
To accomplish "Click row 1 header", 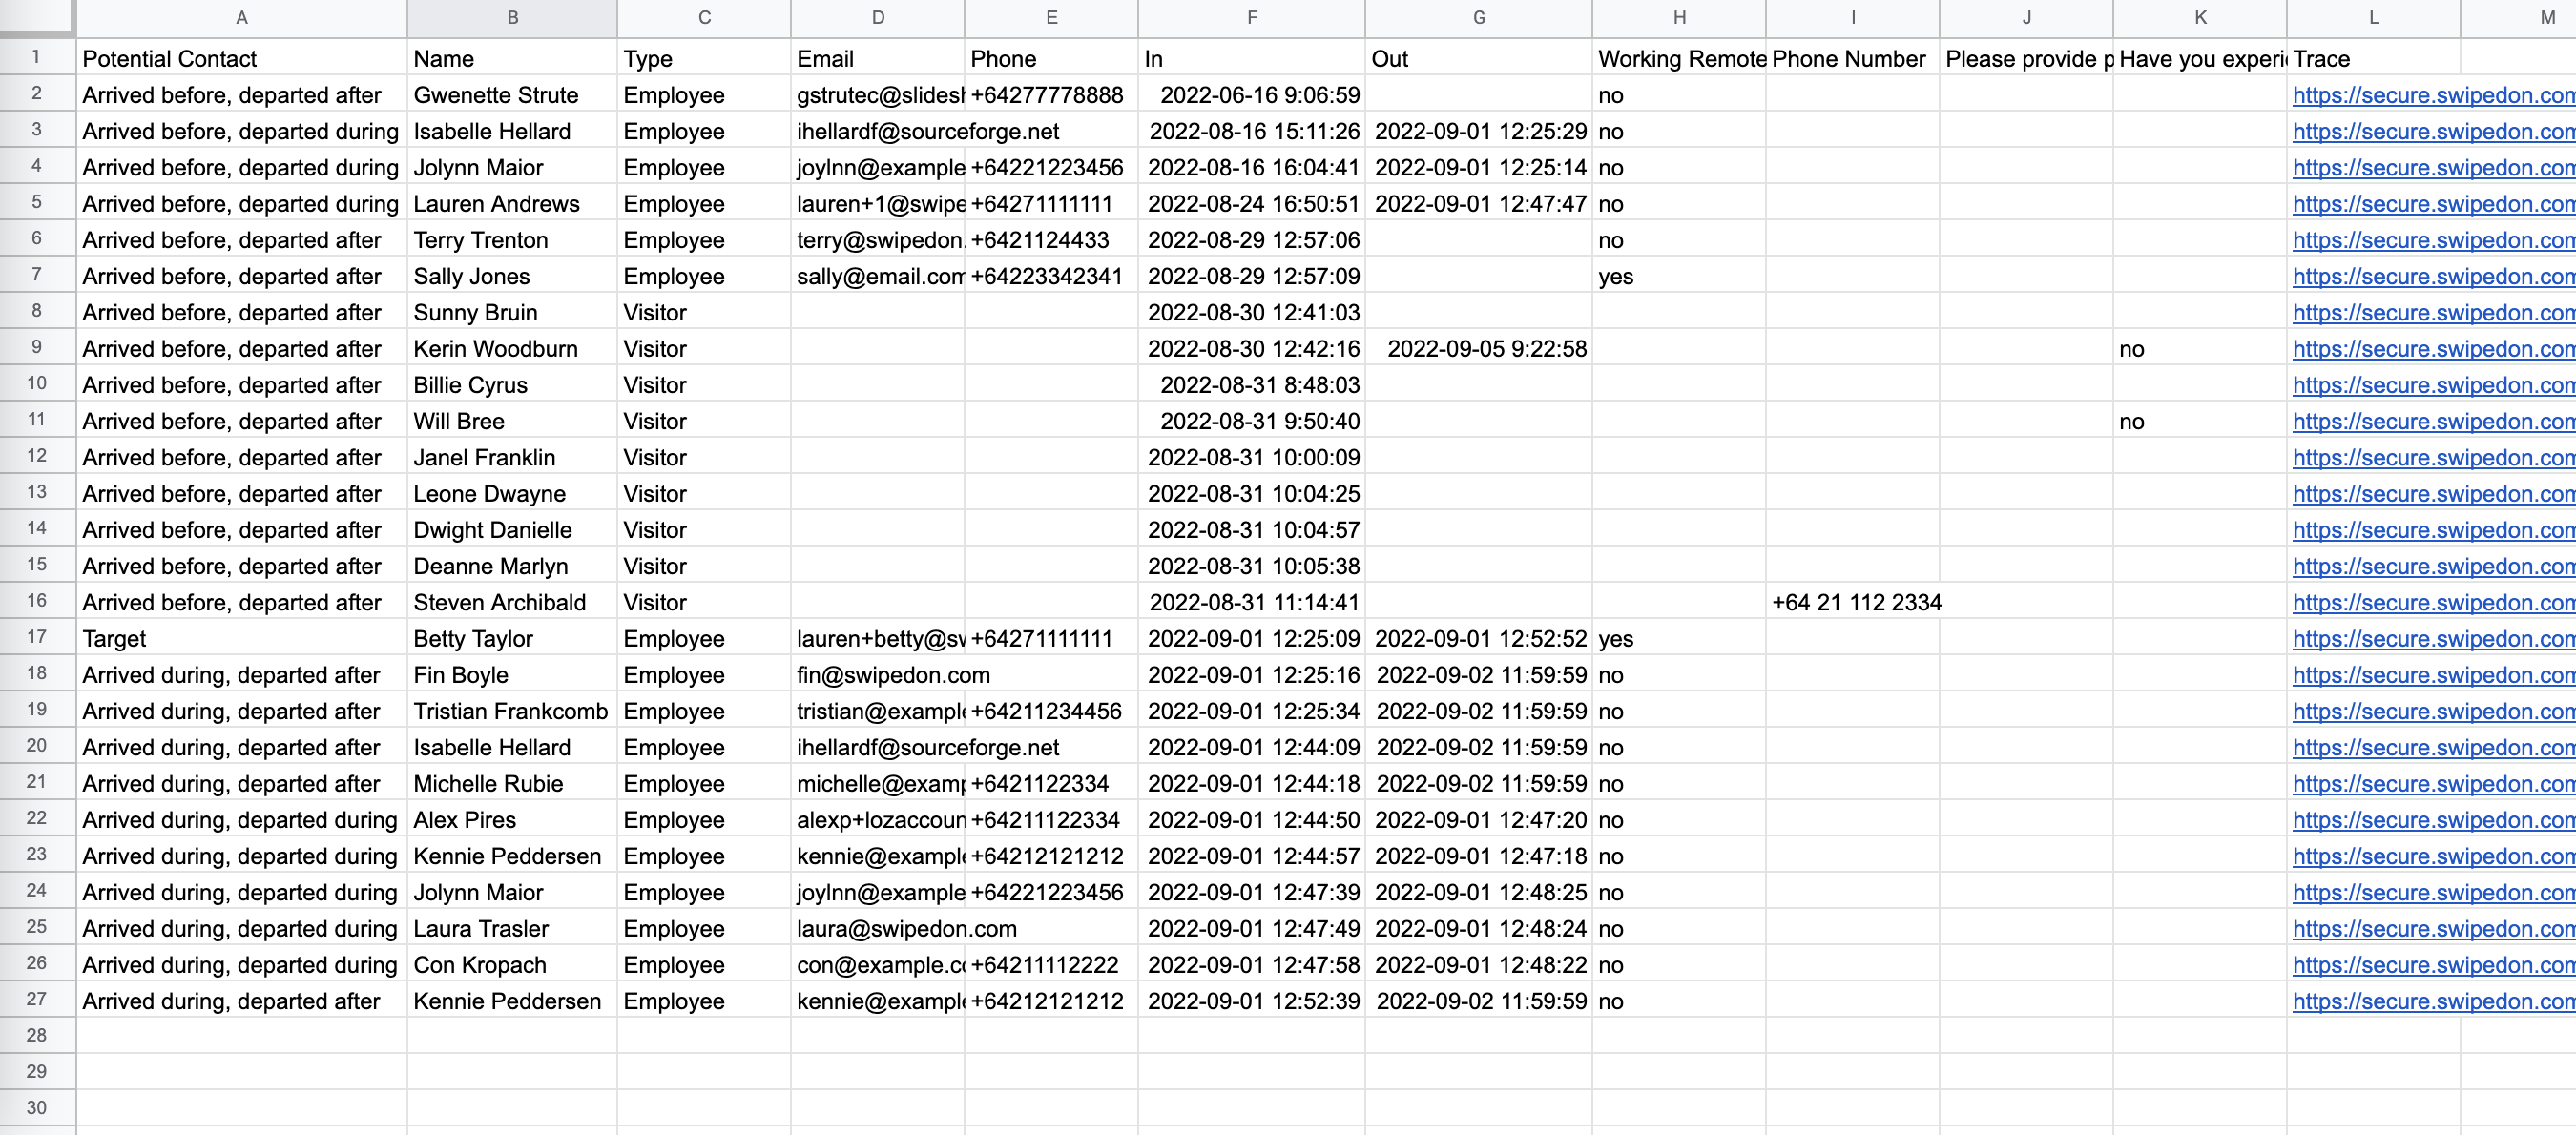I will [x=37, y=57].
